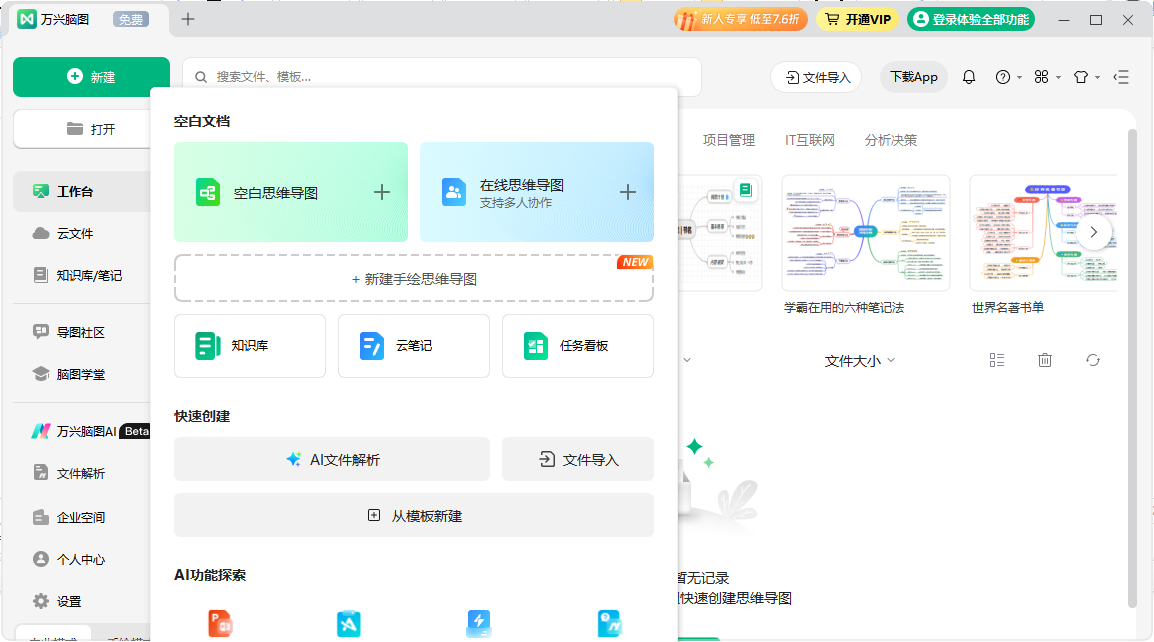Open the help question-mark icon

[x=1002, y=77]
